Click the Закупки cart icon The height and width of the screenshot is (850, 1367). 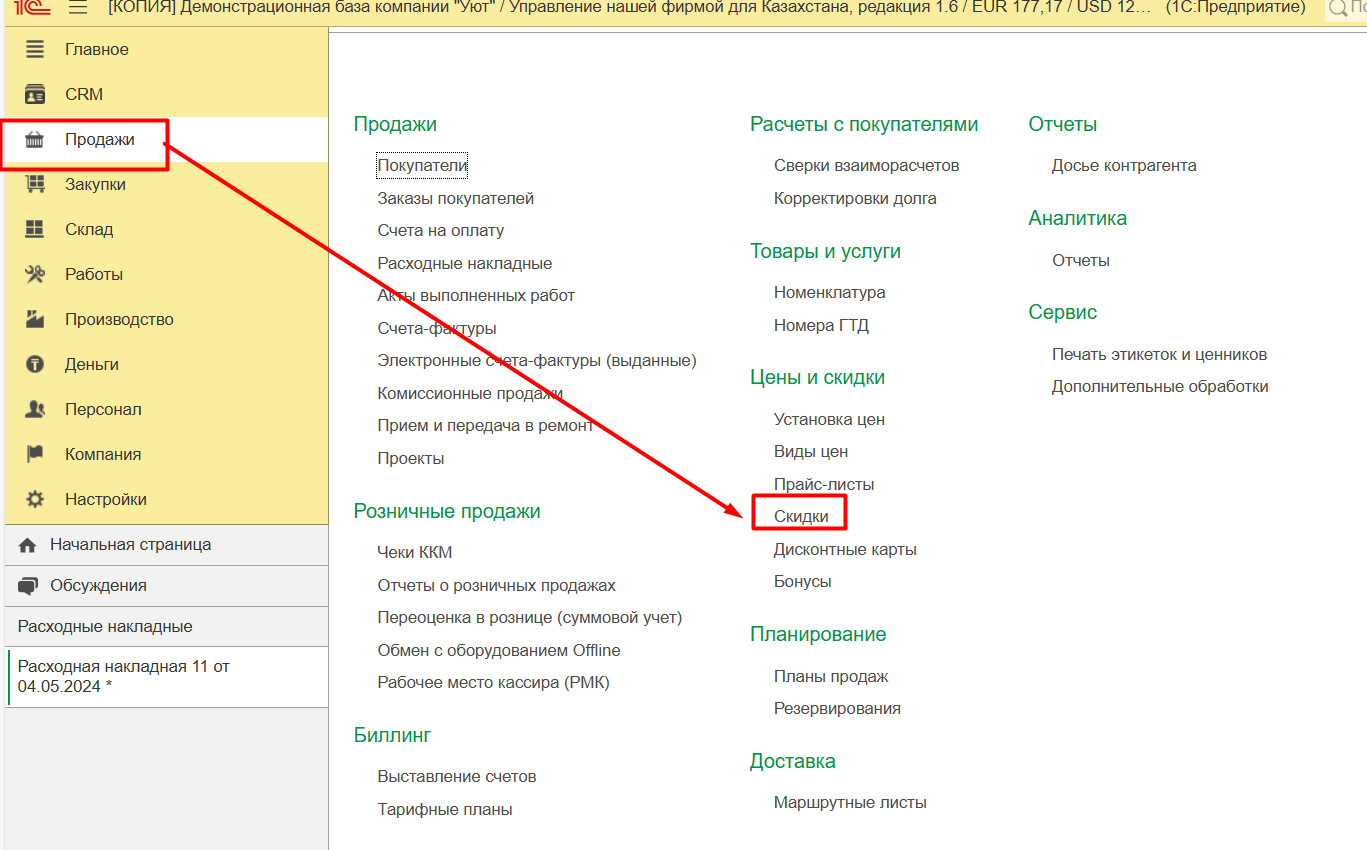[x=35, y=184]
